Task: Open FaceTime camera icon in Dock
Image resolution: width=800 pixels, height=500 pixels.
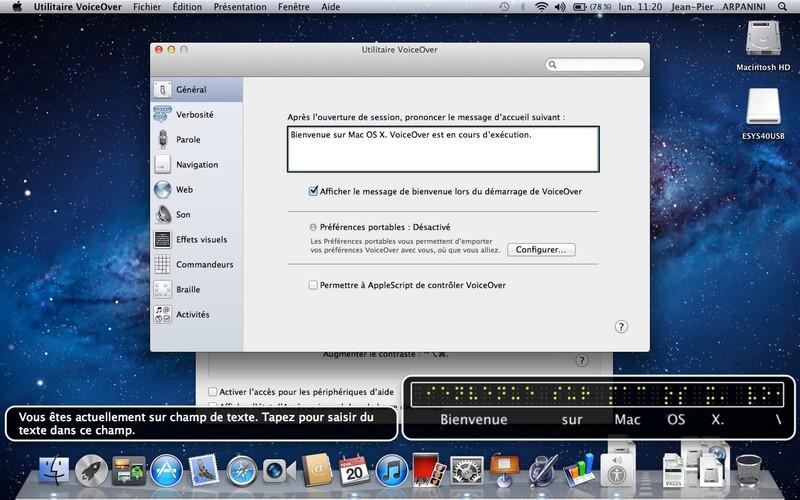Action: pos(279,470)
